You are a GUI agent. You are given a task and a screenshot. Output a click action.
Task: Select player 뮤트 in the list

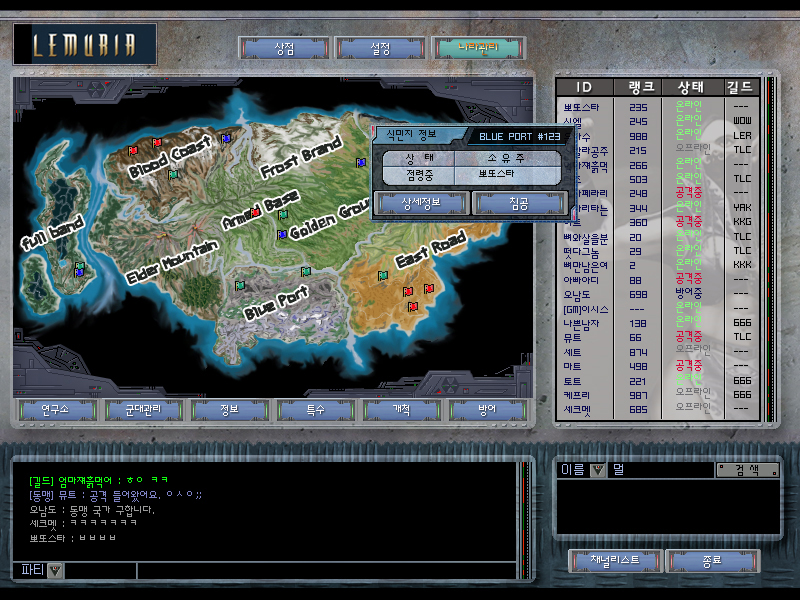coord(658,337)
